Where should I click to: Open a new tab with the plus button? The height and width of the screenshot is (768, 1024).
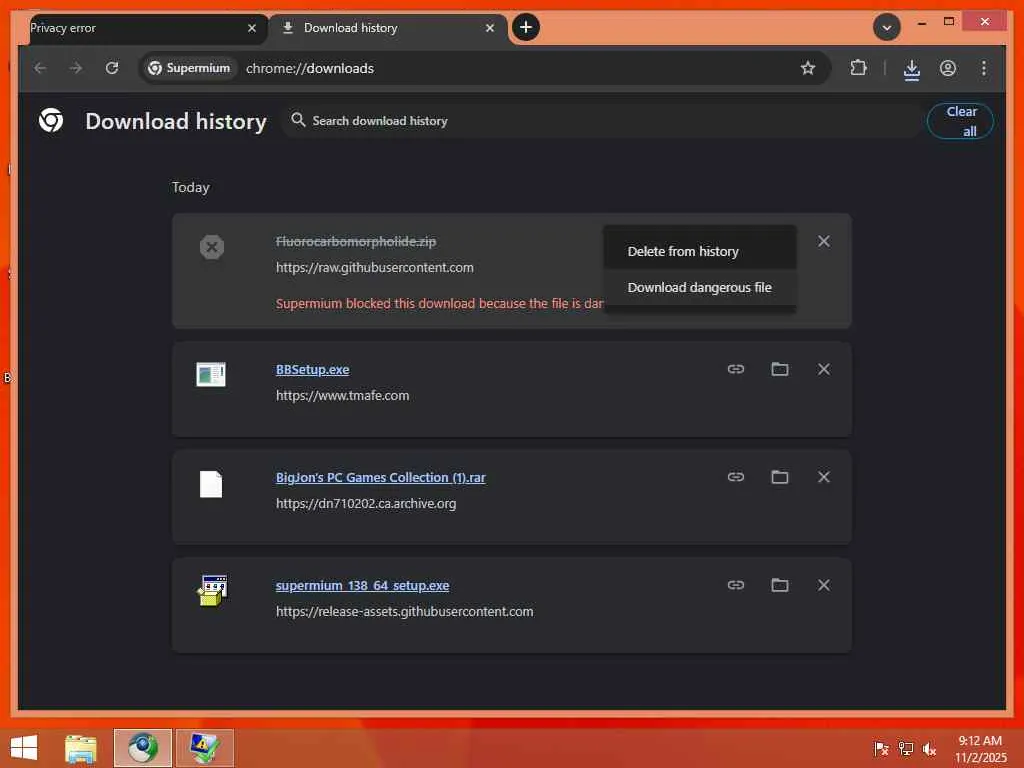pyautogui.click(x=526, y=27)
